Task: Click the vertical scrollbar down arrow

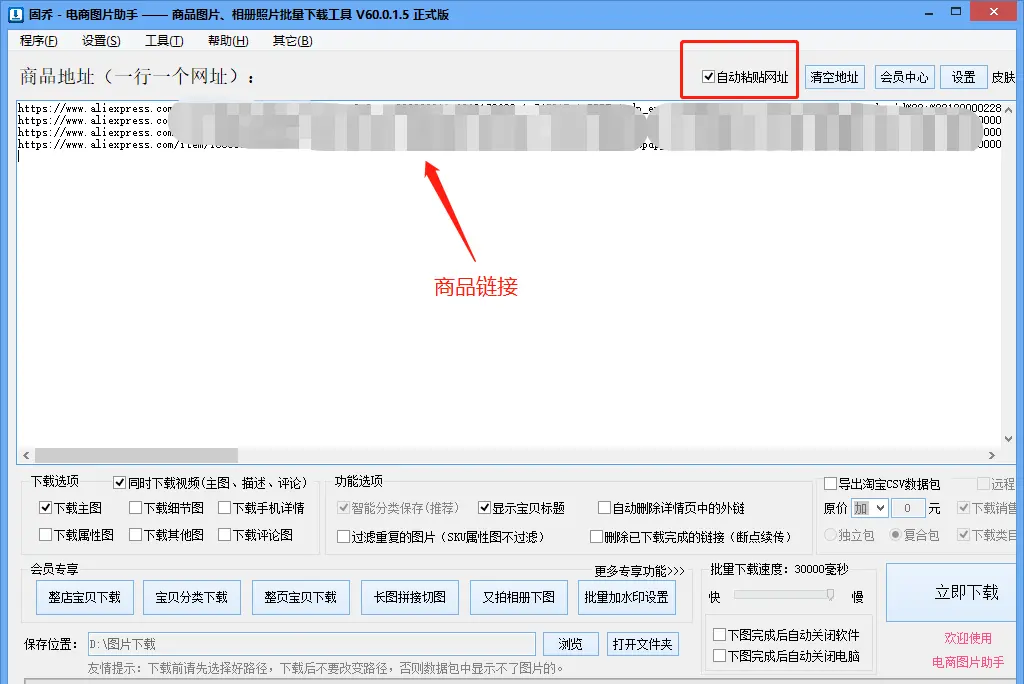Action: pyautogui.click(x=1007, y=440)
